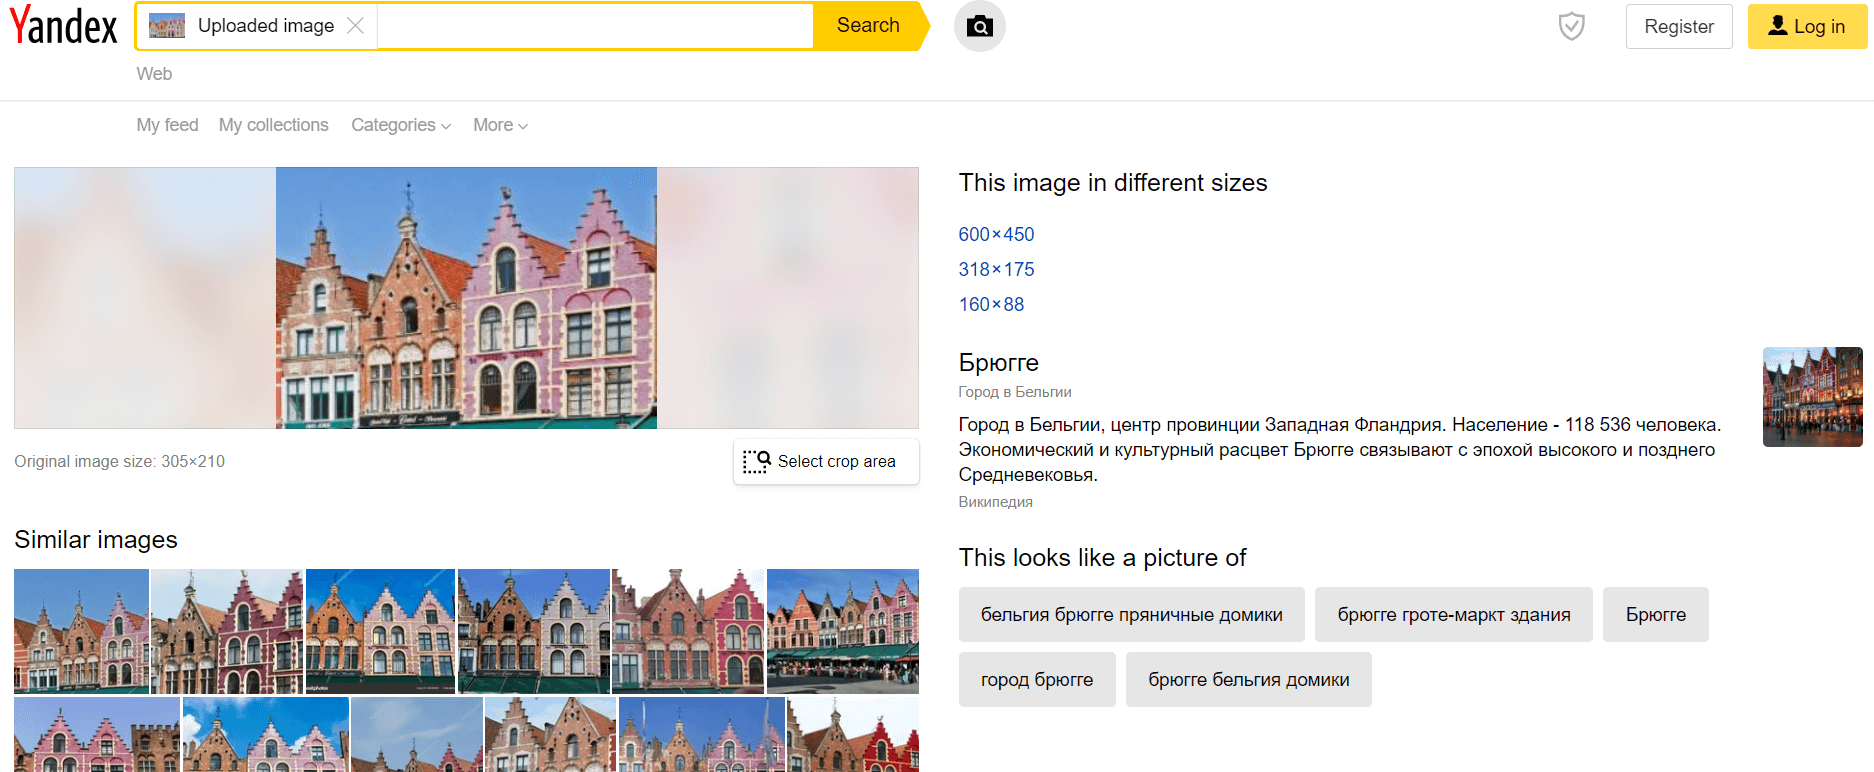Viewport: 1874px width, 772px height.
Task: Click the Log in button
Action: point(1807,27)
